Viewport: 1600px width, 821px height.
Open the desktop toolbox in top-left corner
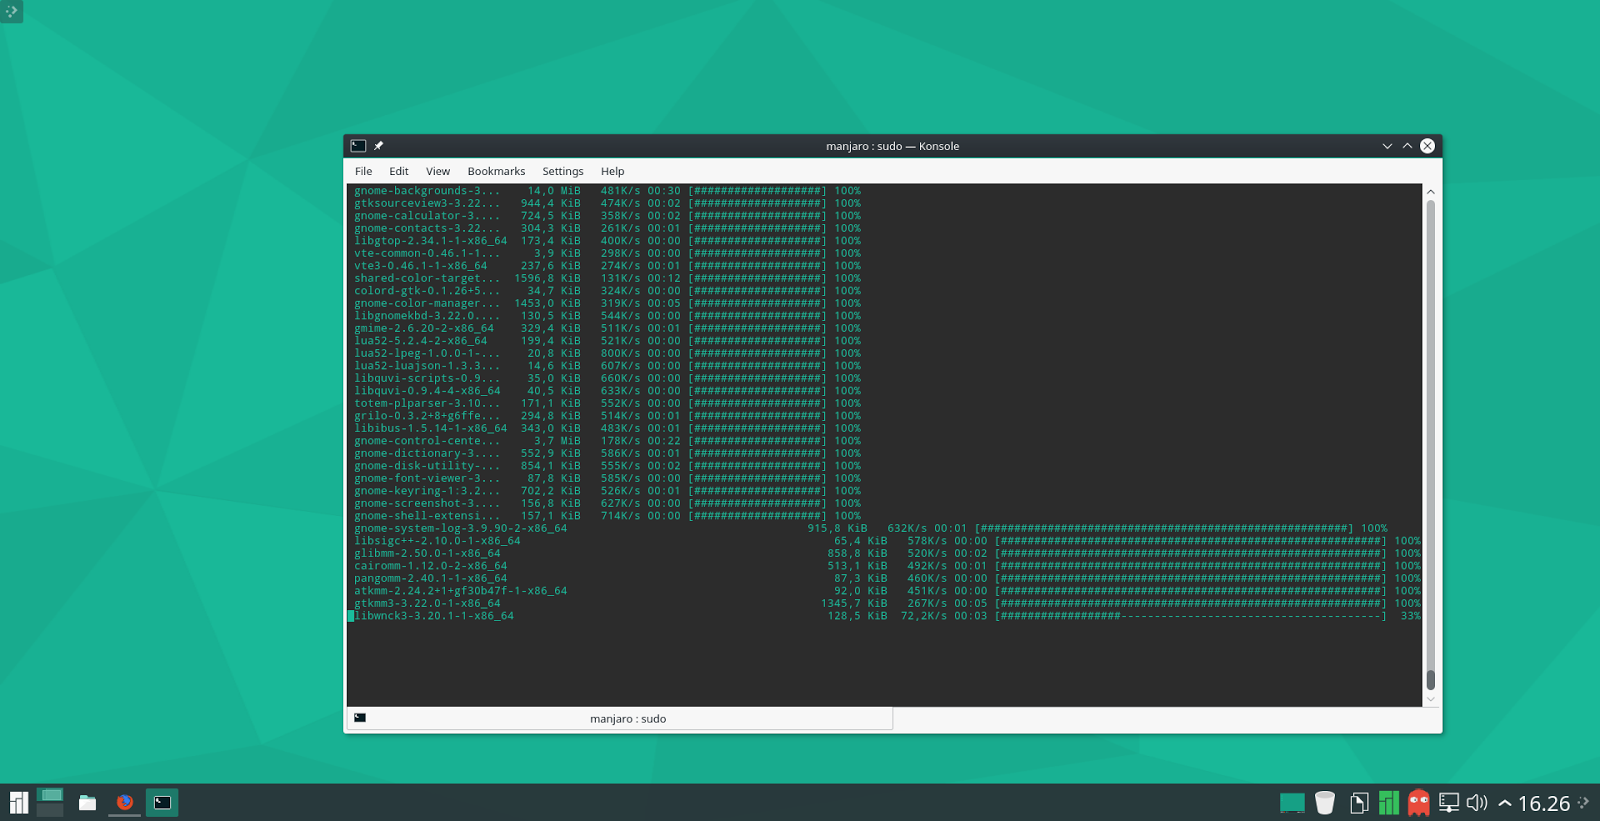click(x=11, y=11)
